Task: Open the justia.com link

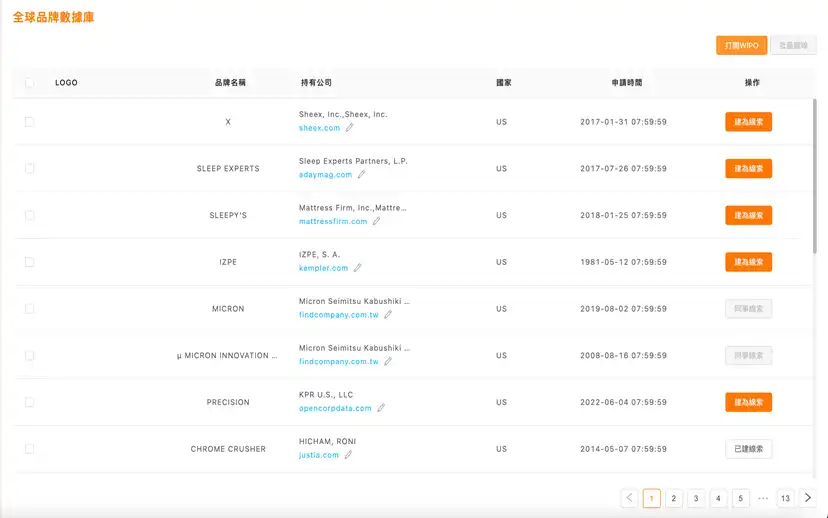Action: [318, 455]
